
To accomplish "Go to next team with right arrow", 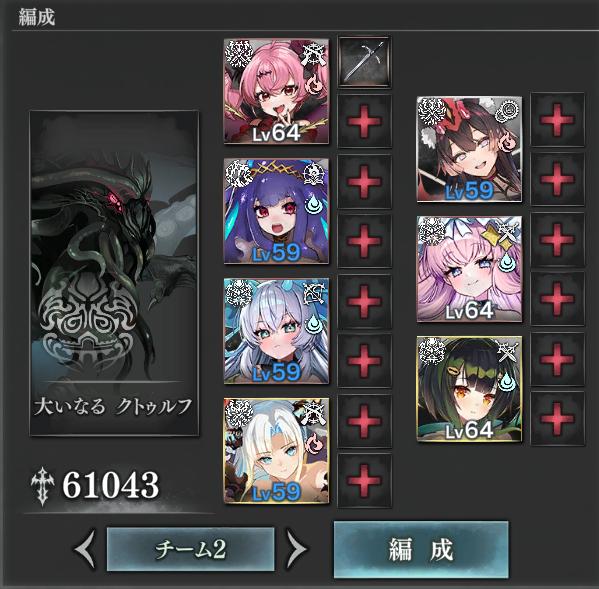I will [296, 549].
